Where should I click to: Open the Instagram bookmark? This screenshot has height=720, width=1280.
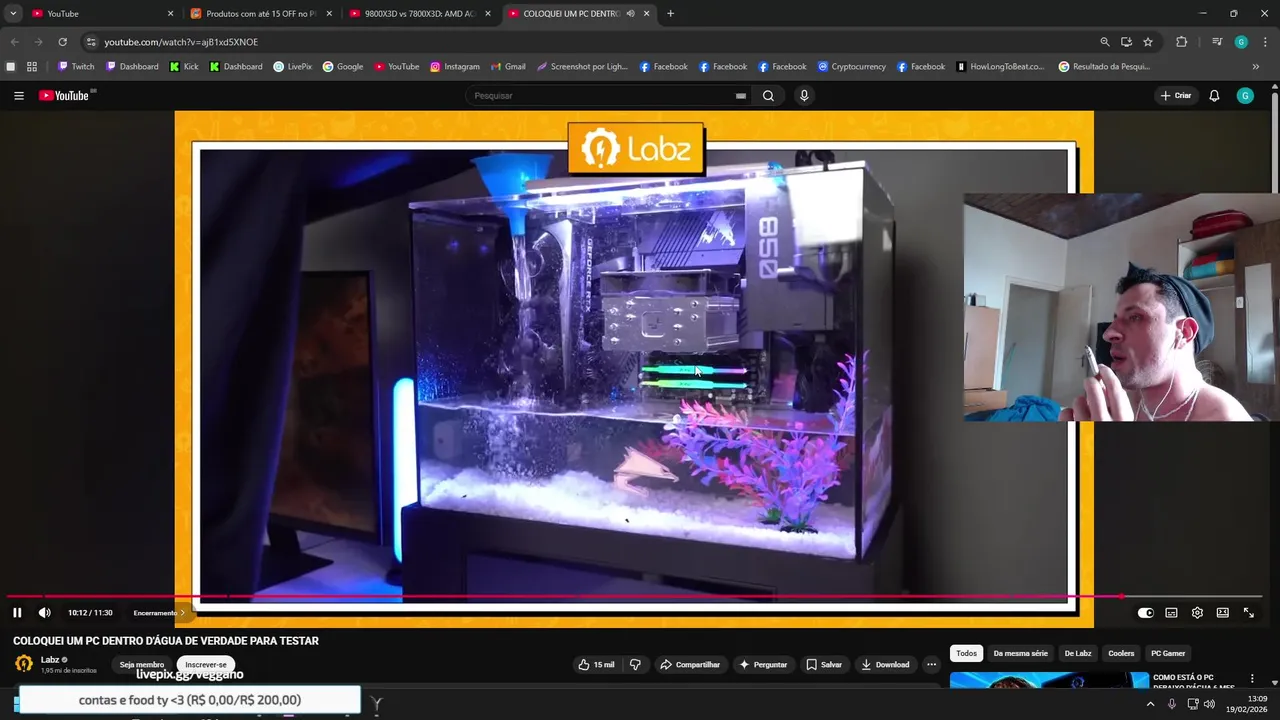pos(455,67)
